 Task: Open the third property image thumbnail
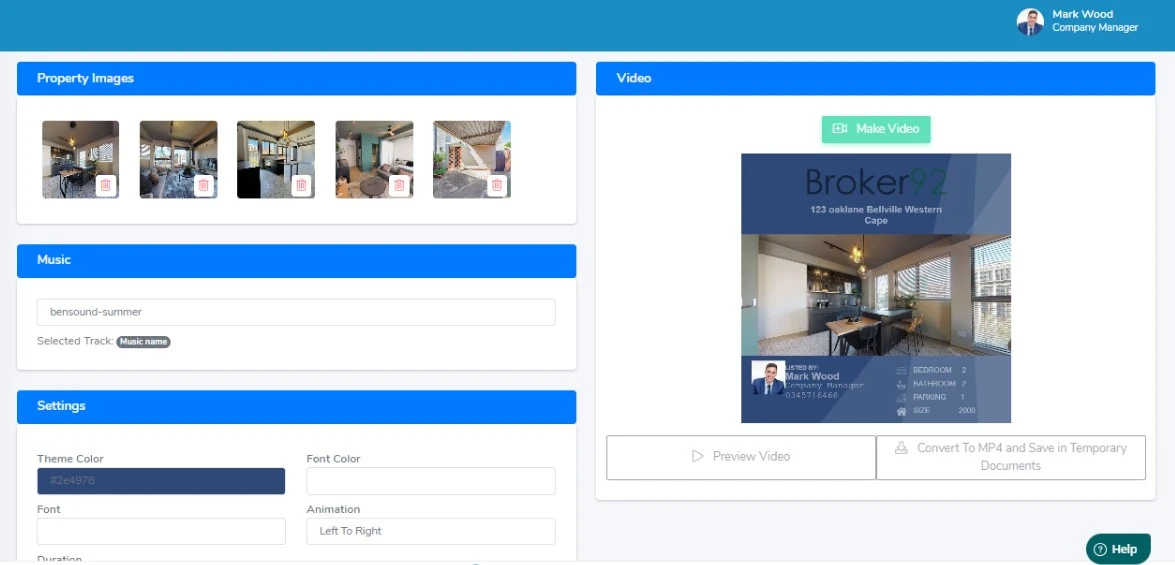276,159
